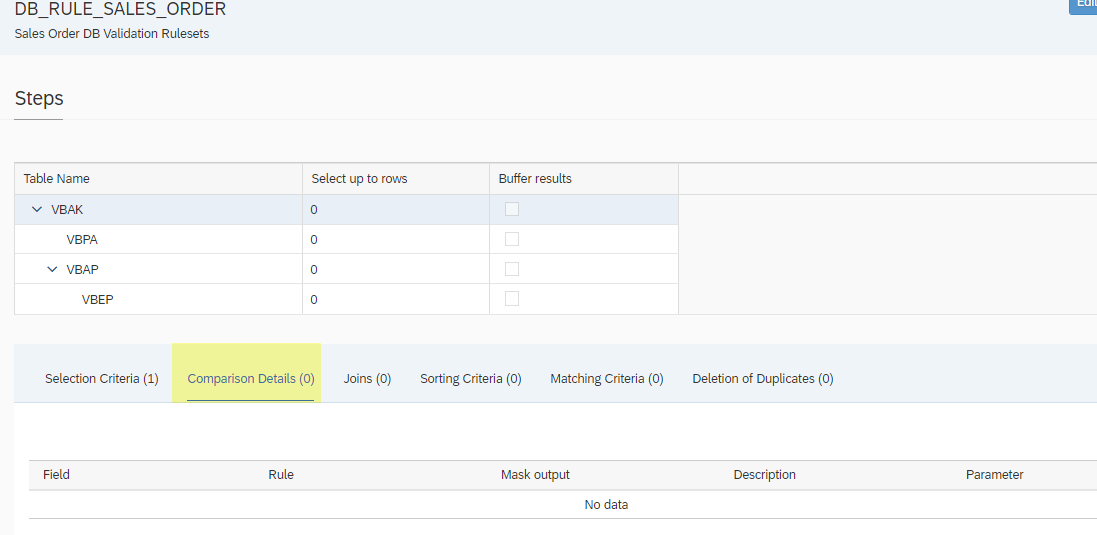1097x535 pixels.
Task: Enable Buffer results checkbox for VBAP
Action: 512,269
